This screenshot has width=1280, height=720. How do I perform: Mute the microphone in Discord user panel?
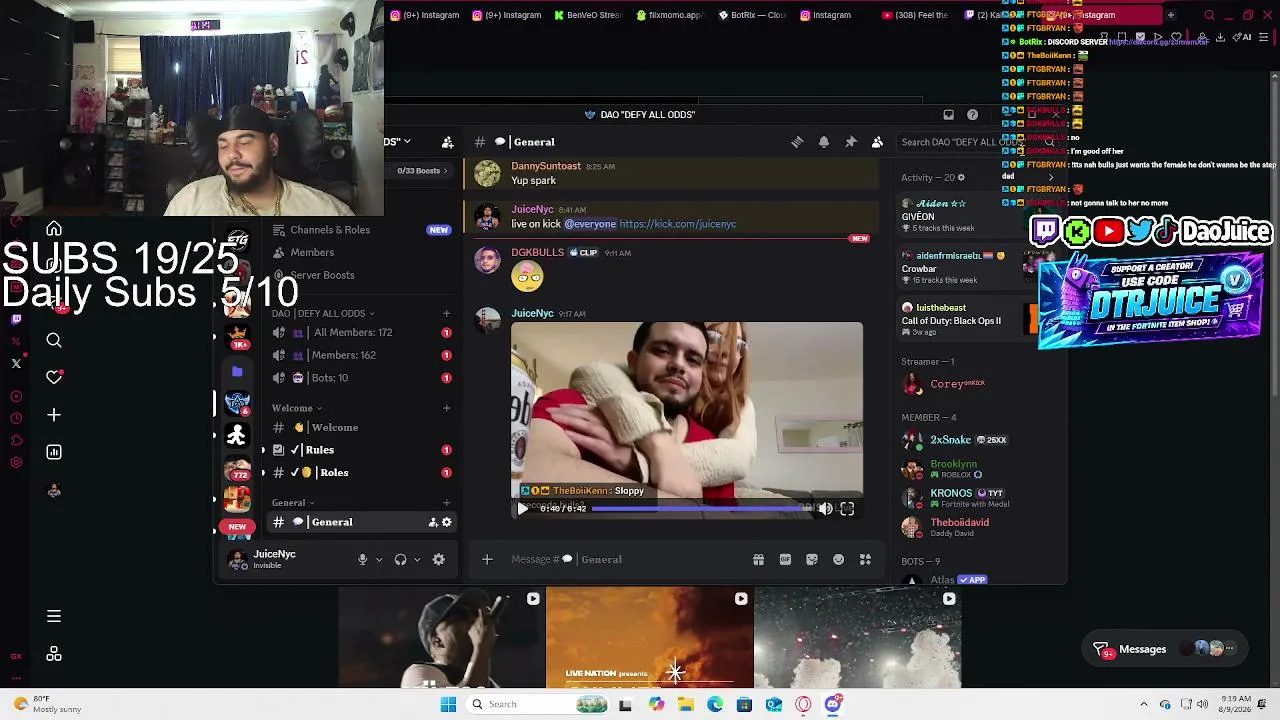tap(363, 560)
